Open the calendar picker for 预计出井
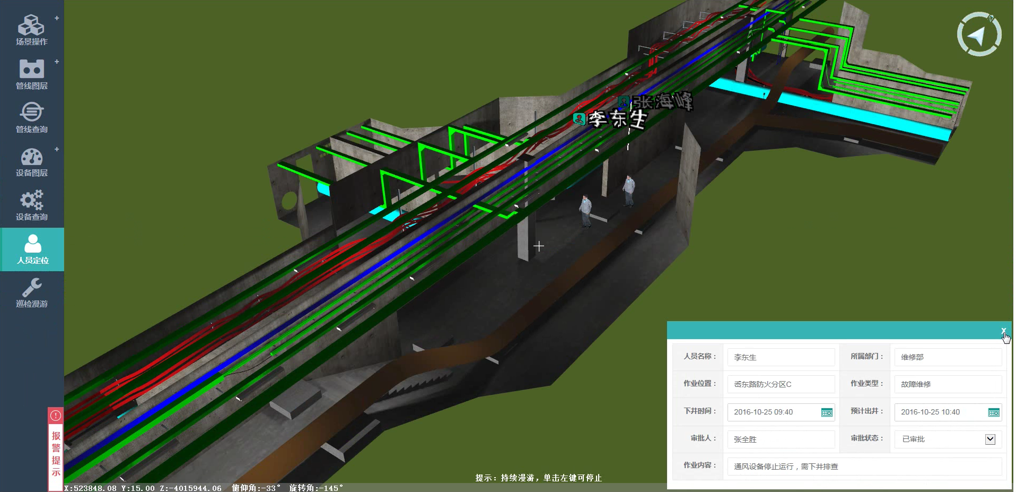The height and width of the screenshot is (492, 1016). [993, 412]
